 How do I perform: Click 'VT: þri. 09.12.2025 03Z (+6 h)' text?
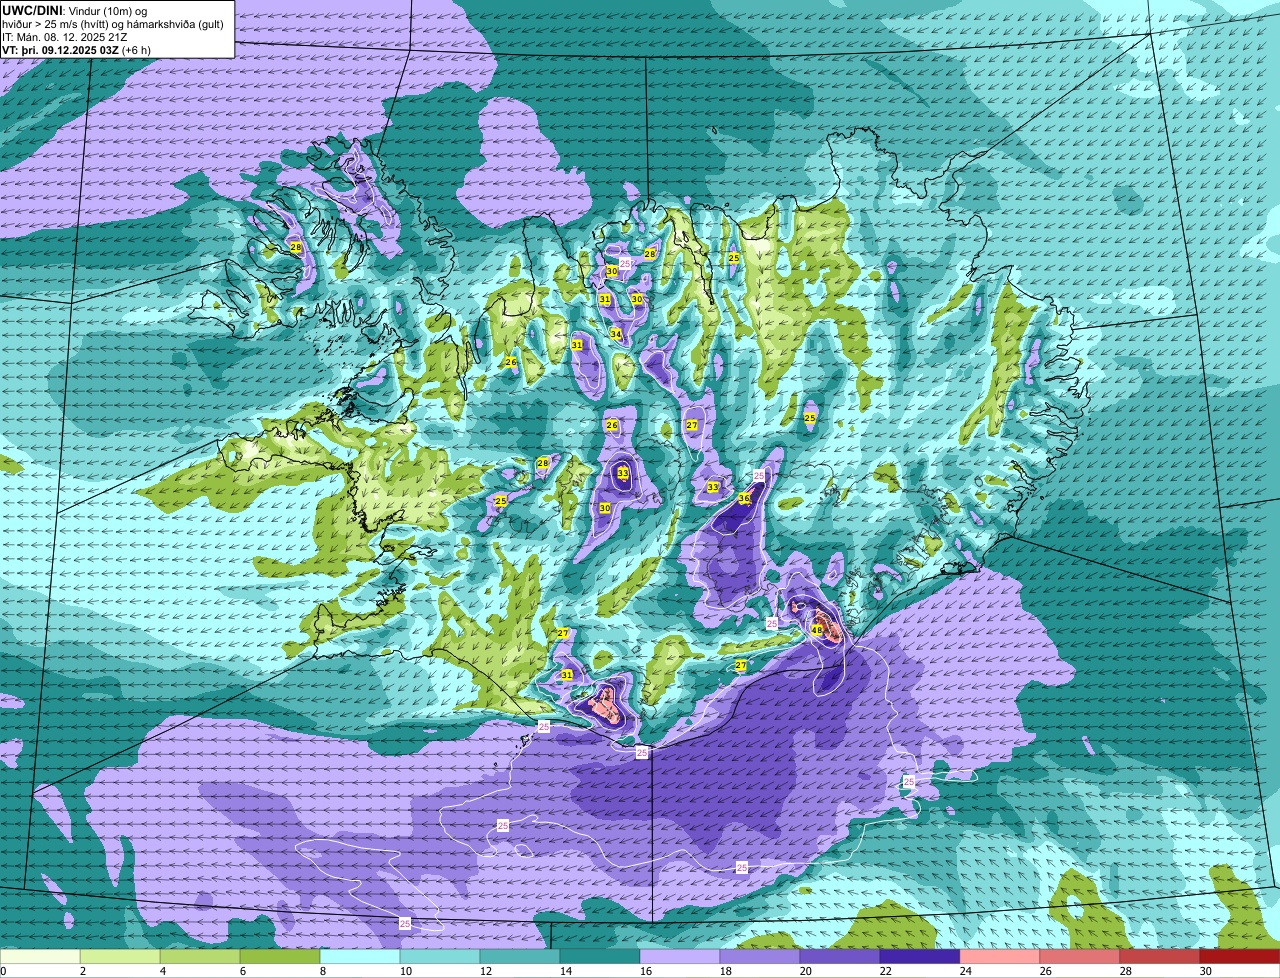77,49
